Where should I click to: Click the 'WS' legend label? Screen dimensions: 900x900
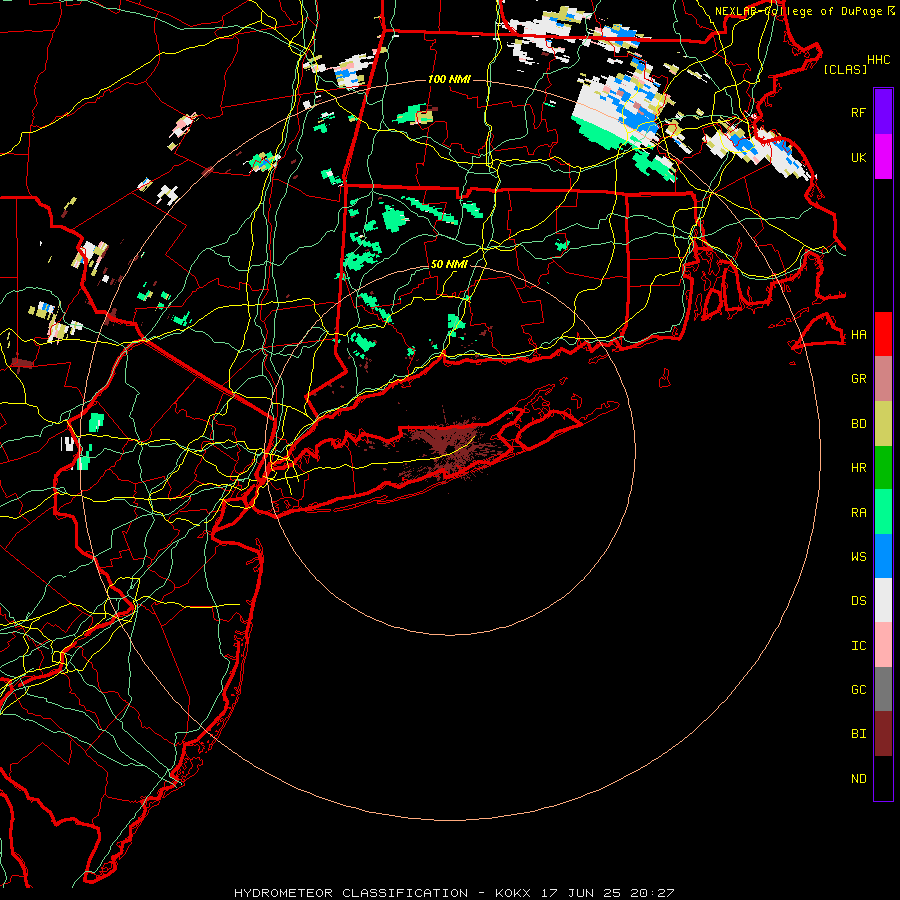(x=858, y=557)
